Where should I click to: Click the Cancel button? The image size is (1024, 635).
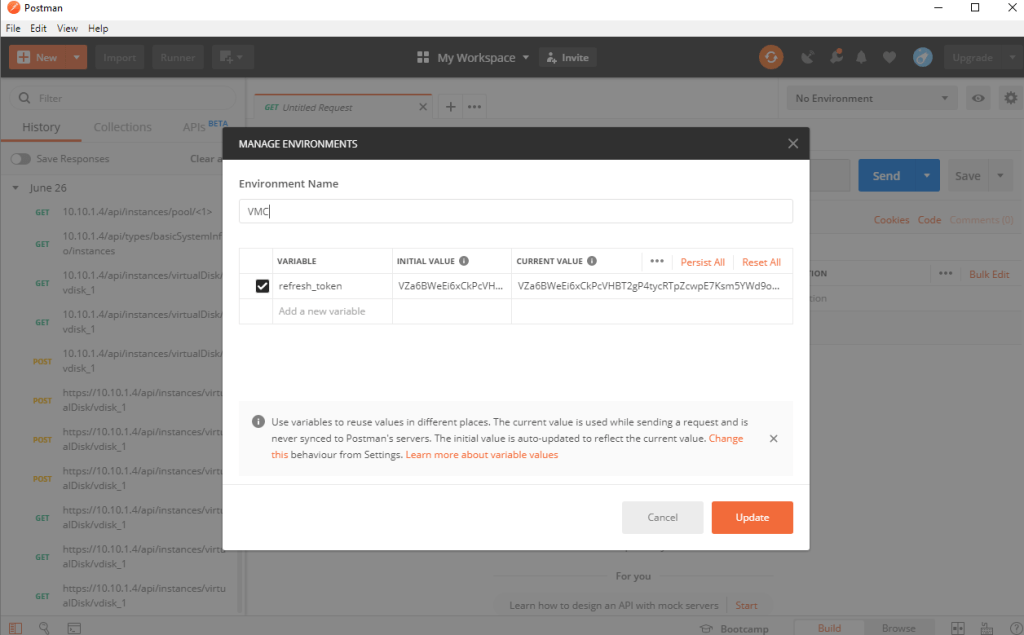coord(662,517)
